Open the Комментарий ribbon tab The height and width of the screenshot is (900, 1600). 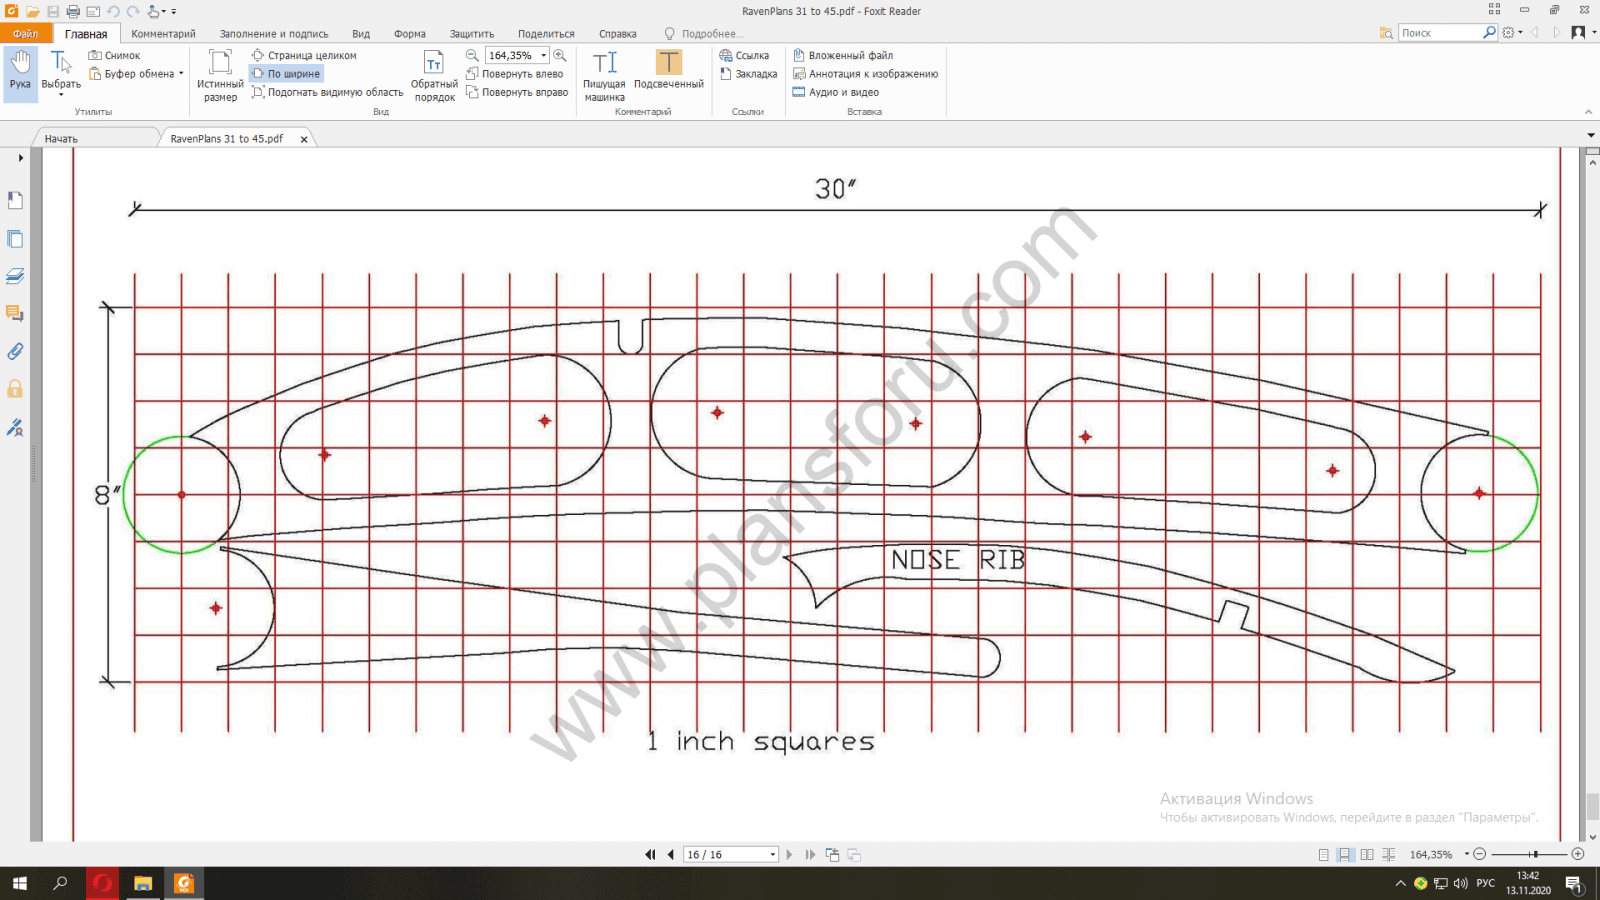tap(163, 34)
